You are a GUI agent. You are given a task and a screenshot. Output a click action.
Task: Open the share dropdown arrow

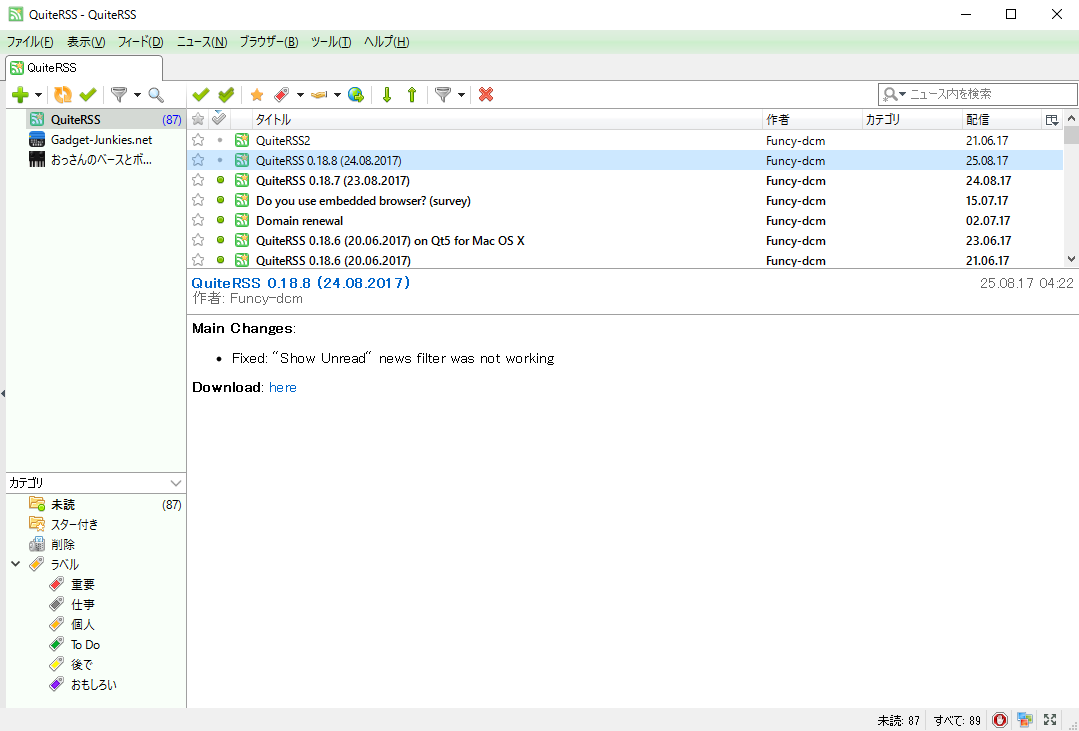pyautogui.click(x=337, y=95)
